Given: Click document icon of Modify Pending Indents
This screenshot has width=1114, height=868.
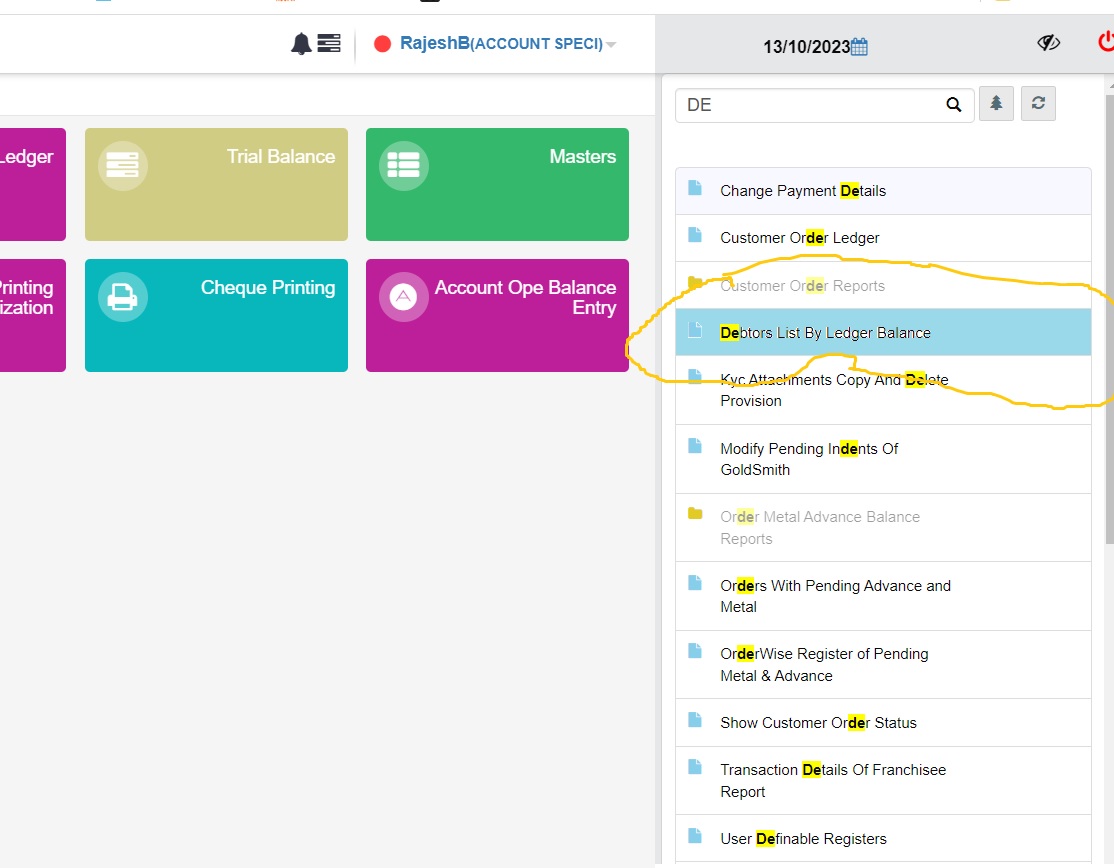Looking at the screenshot, I should tap(695, 445).
